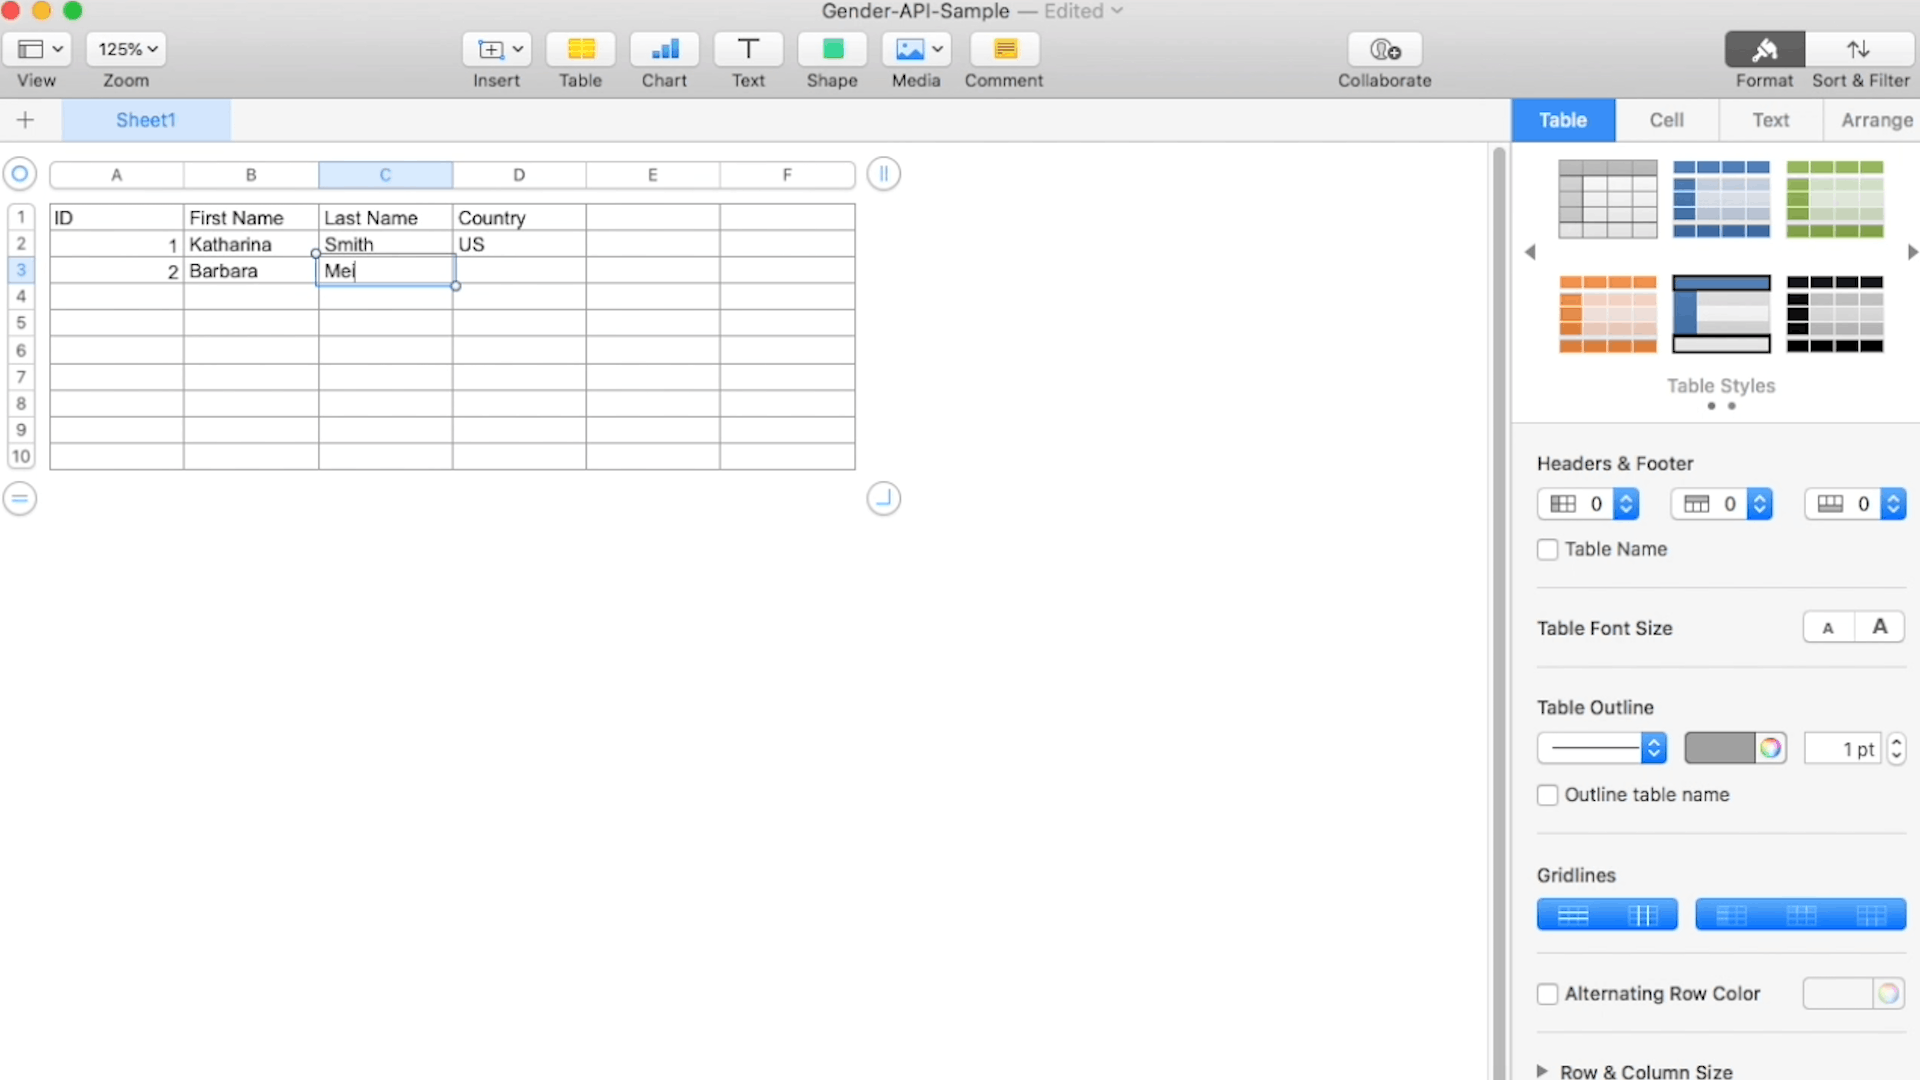Click the Collaborate icon
The image size is (1920, 1080).
[1385, 49]
